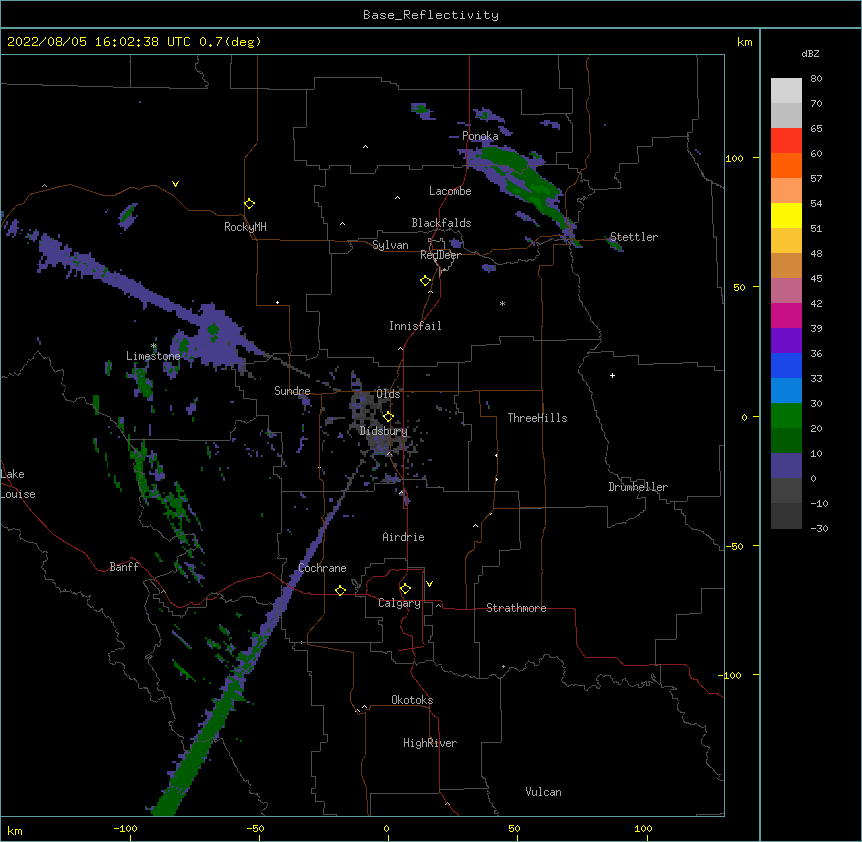Click the RedDeer city label
This screenshot has height=842, width=862.
[440, 255]
